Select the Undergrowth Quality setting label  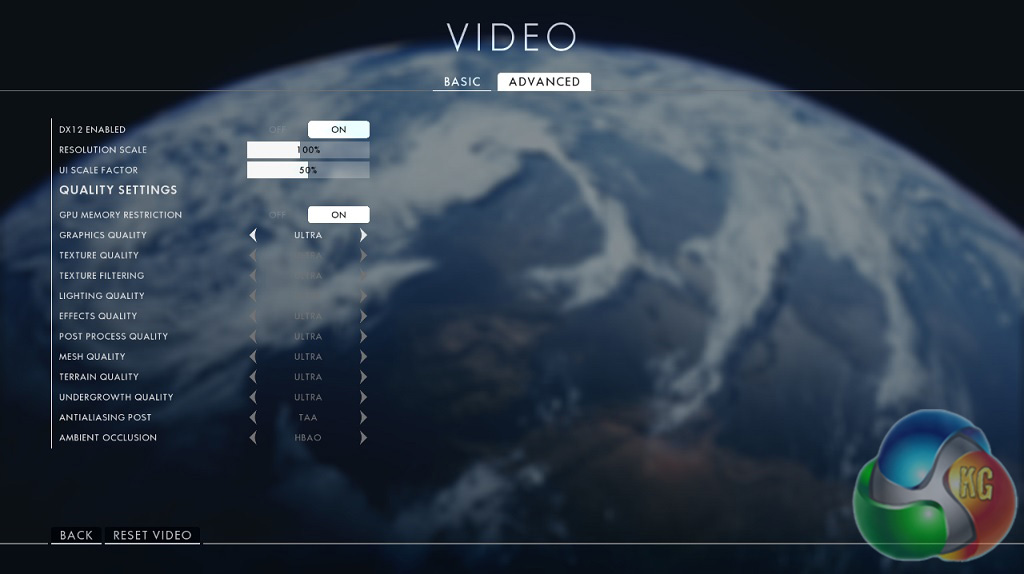click(116, 397)
